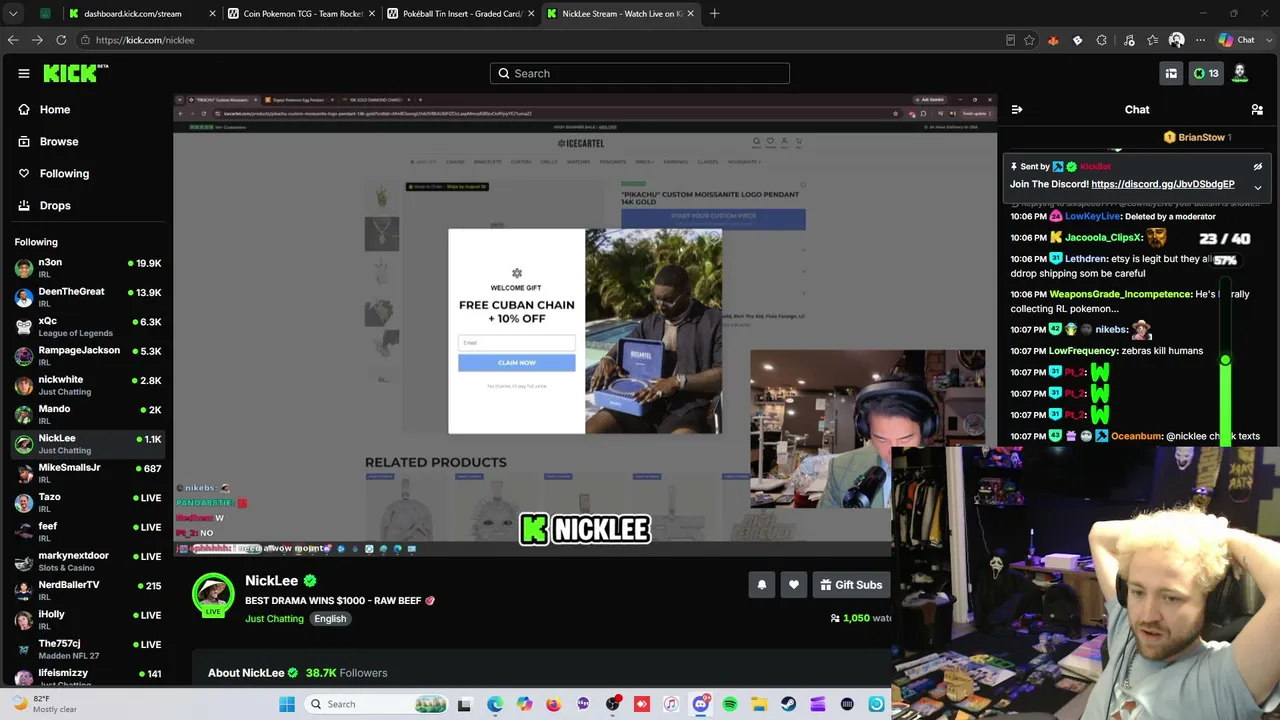The width and height of the screenshot is (1280, 720).
Task: Collapse the chat panel arrow icon
Action: 1017,110
